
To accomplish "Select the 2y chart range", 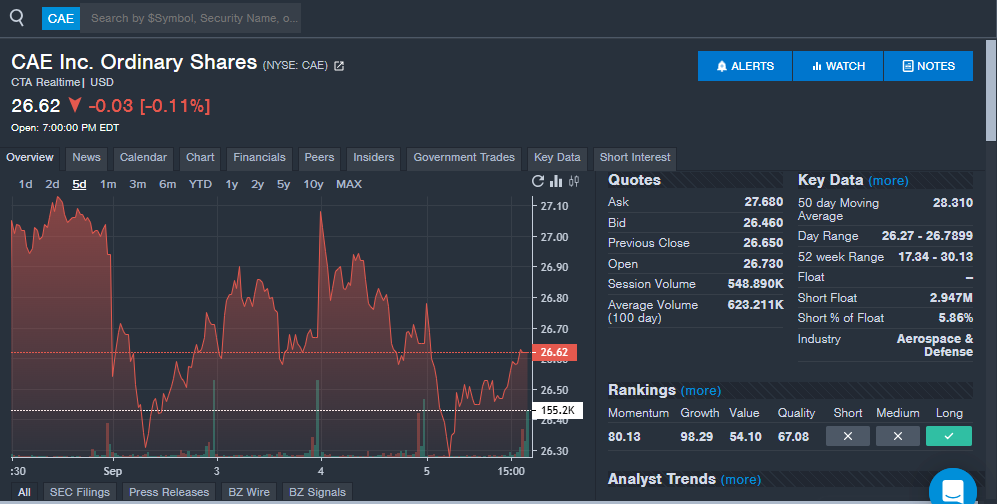I will [x=258, y=184].
